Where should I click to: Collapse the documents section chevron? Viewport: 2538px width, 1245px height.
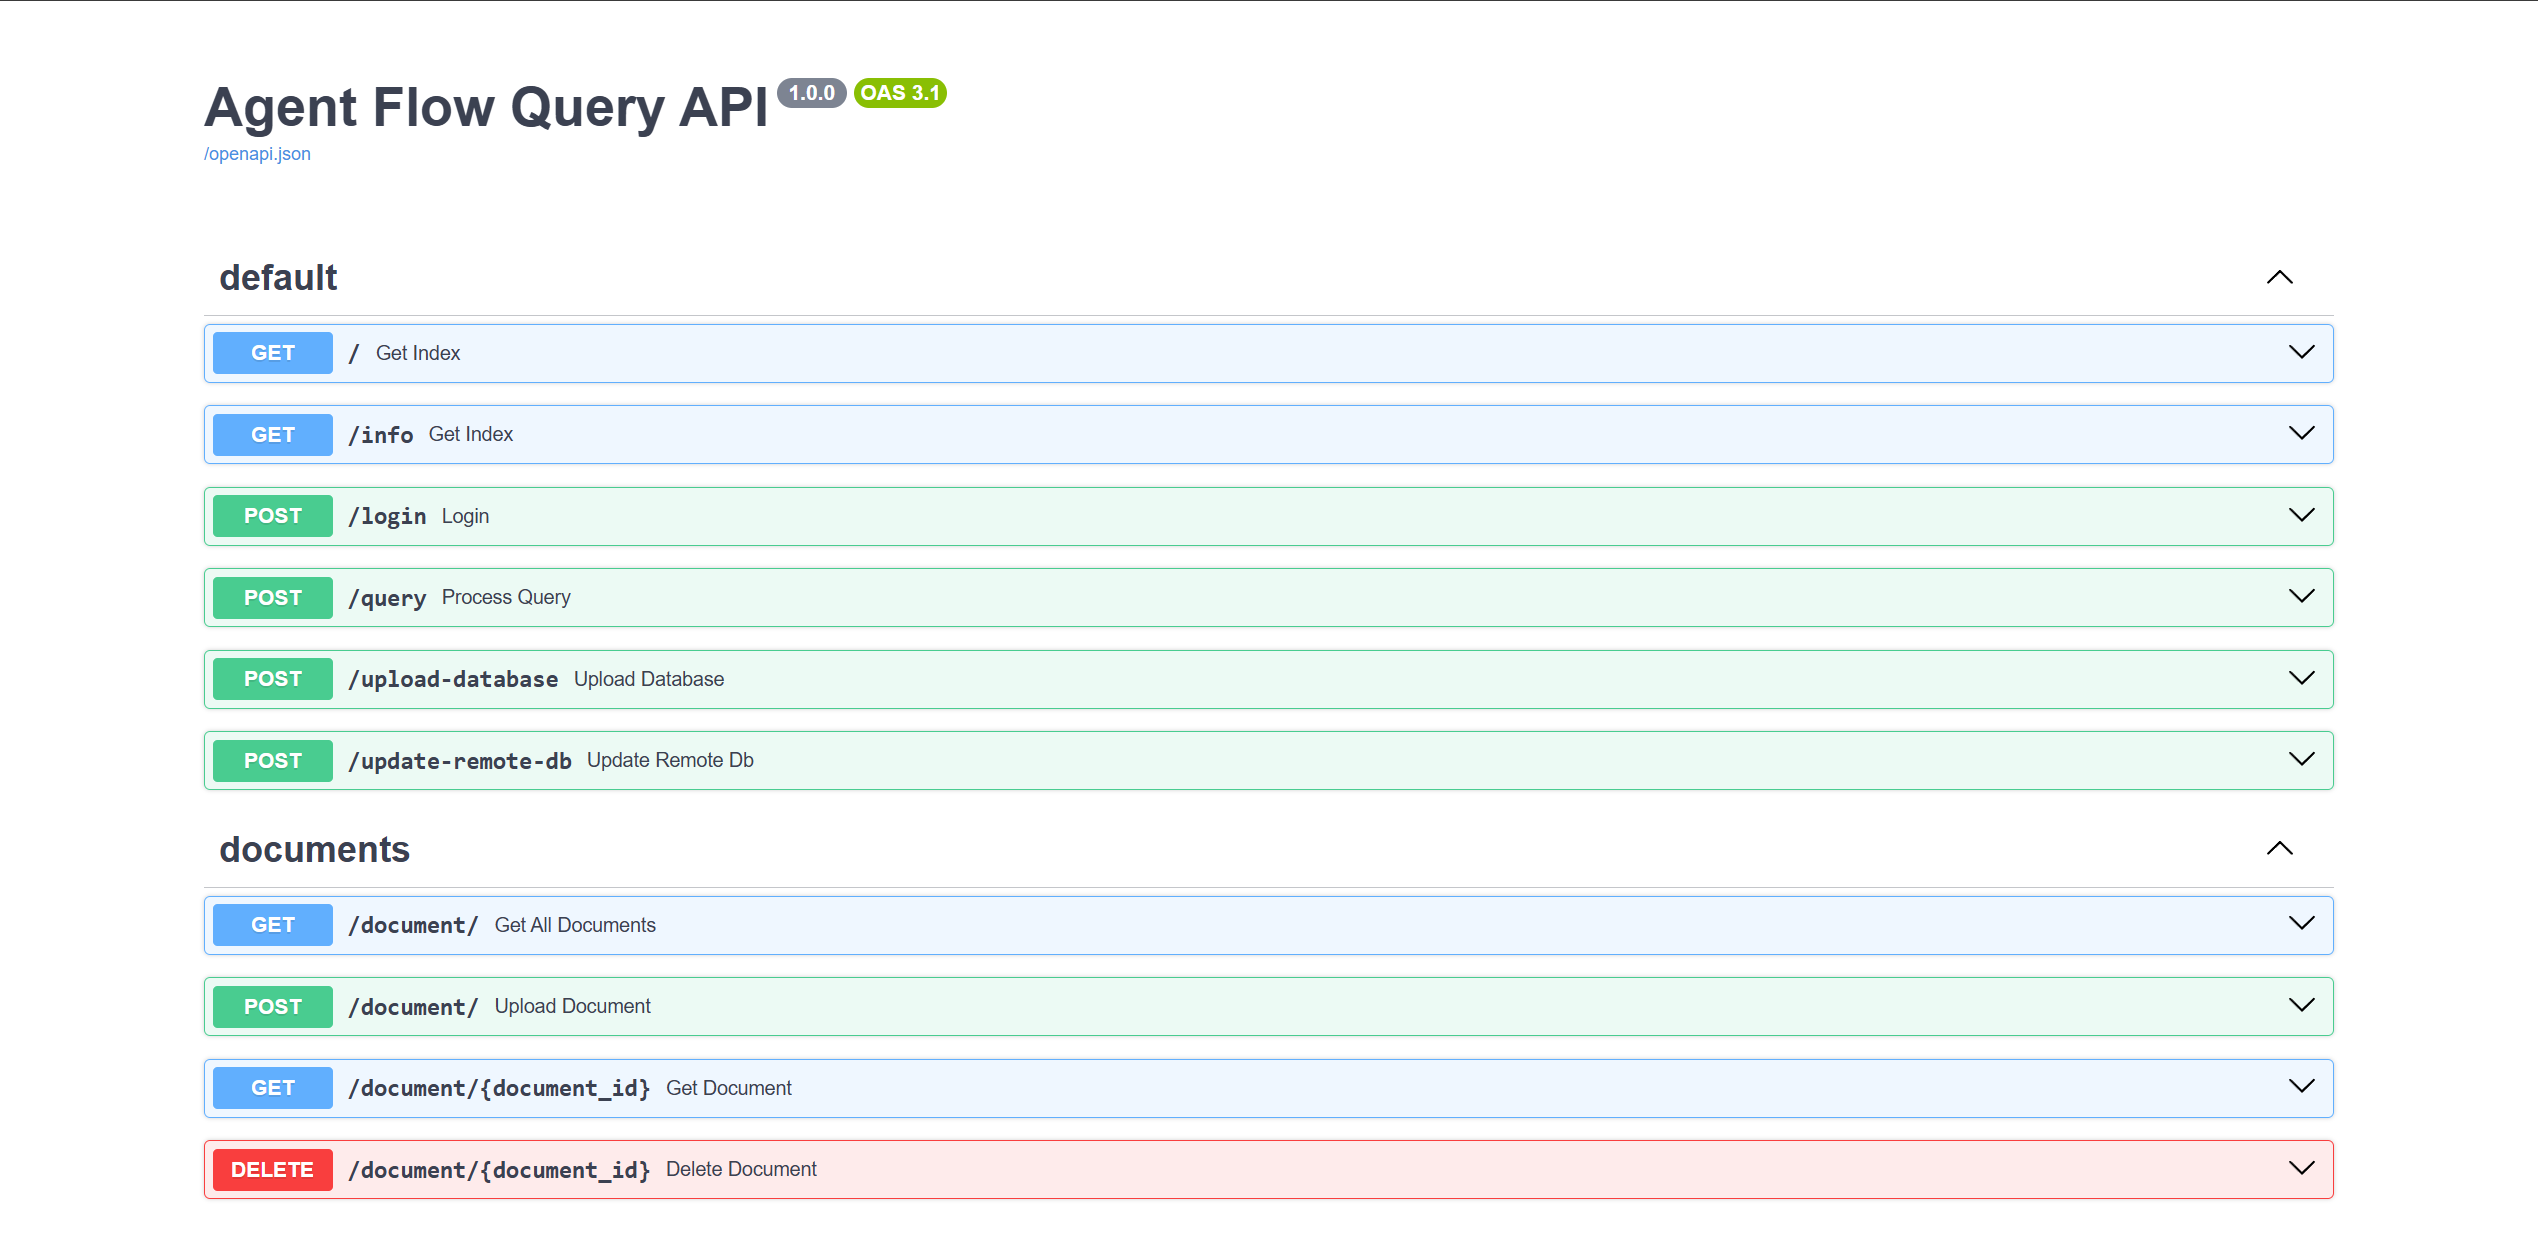[2279, 849]
